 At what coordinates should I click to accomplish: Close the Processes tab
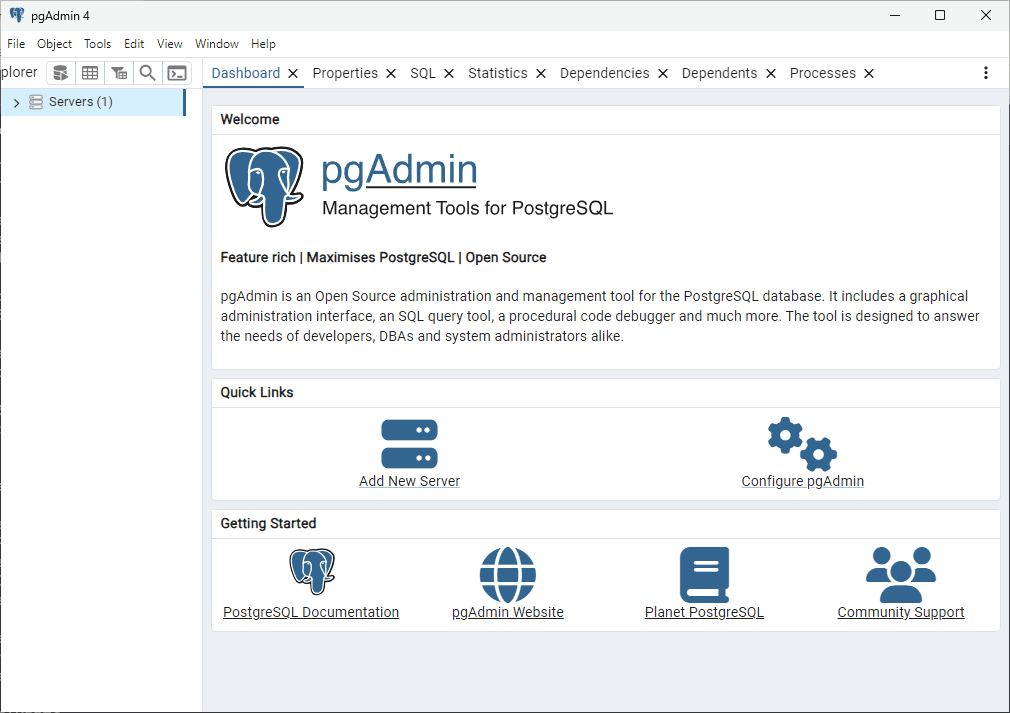coord(869,73)
